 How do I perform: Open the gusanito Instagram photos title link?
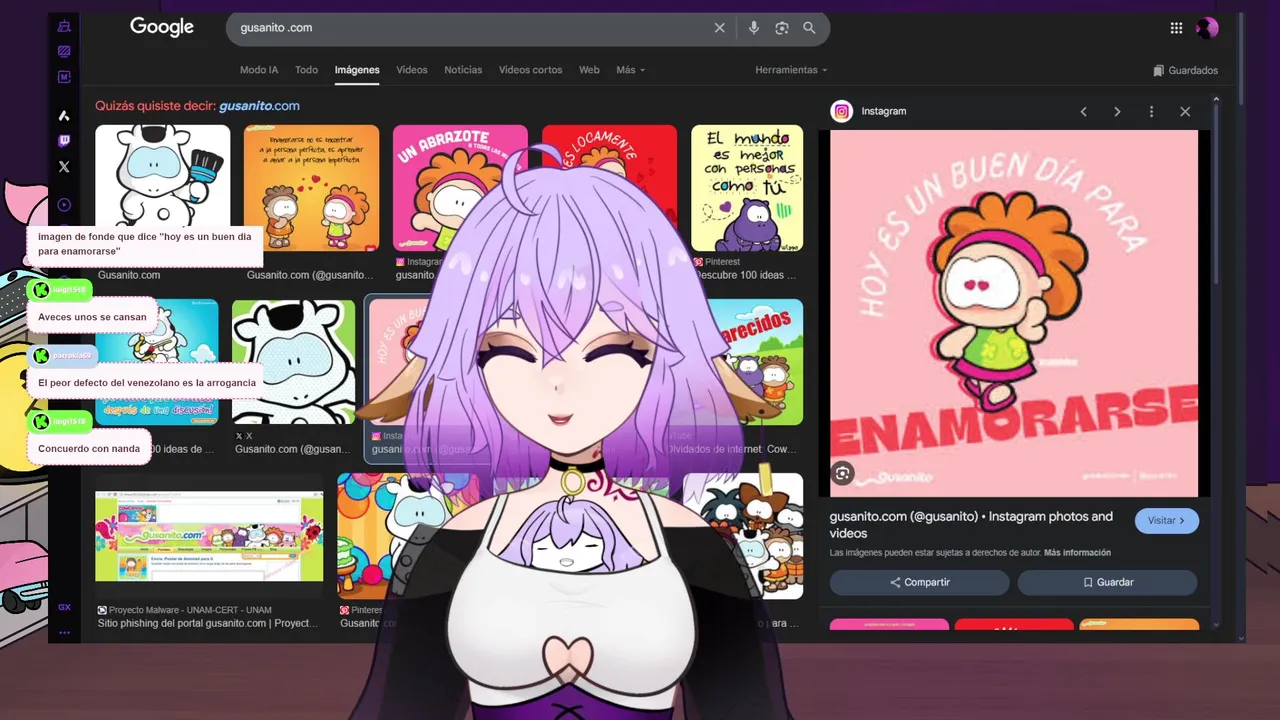pos(970,525)
